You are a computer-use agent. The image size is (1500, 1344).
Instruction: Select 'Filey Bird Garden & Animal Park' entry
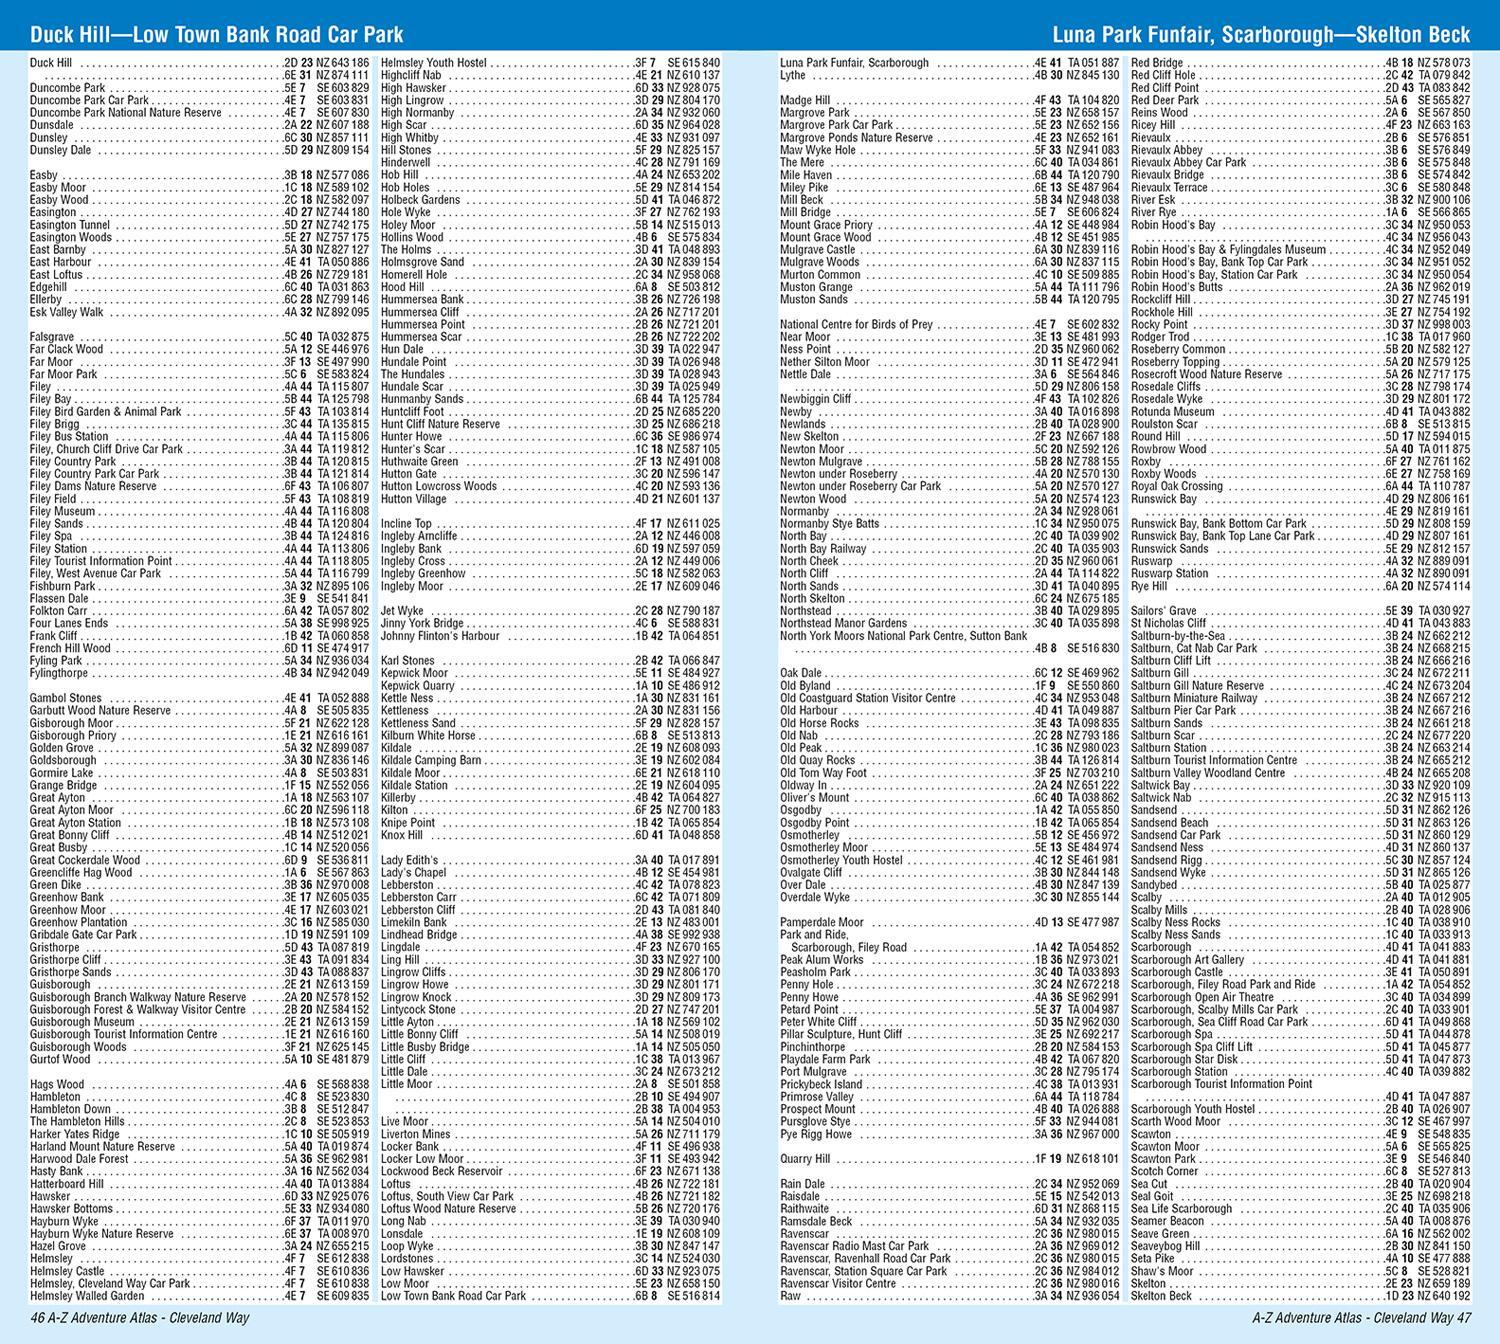click(x=200, y=411)
